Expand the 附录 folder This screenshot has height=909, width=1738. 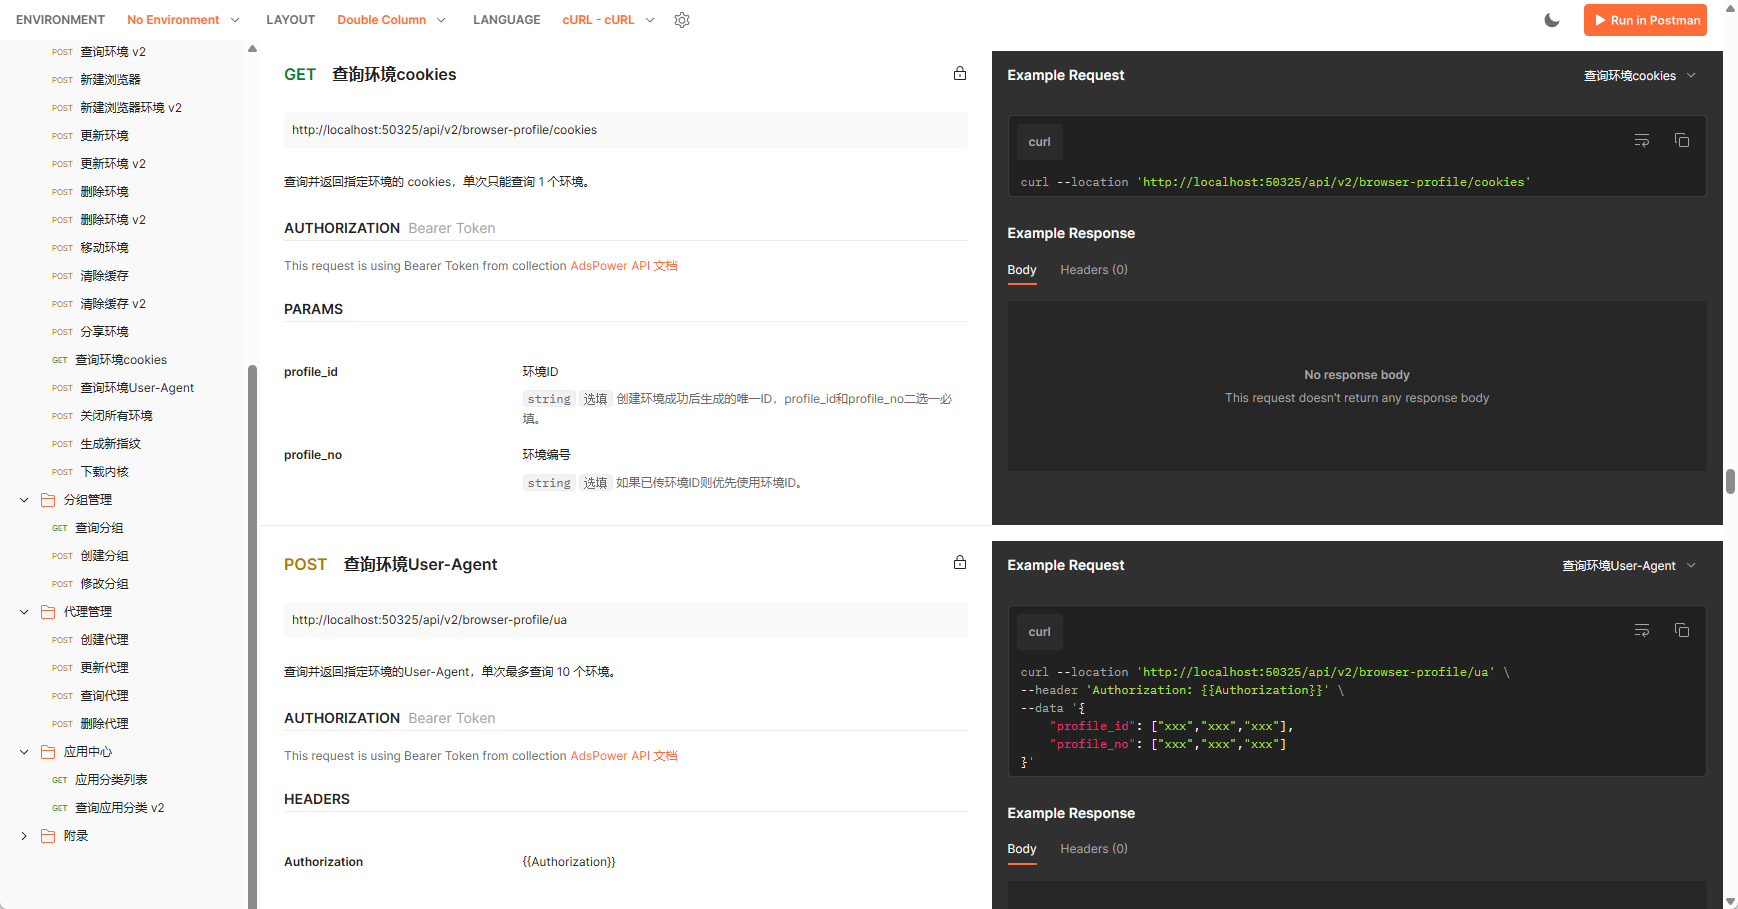click(x=24, y=836)
